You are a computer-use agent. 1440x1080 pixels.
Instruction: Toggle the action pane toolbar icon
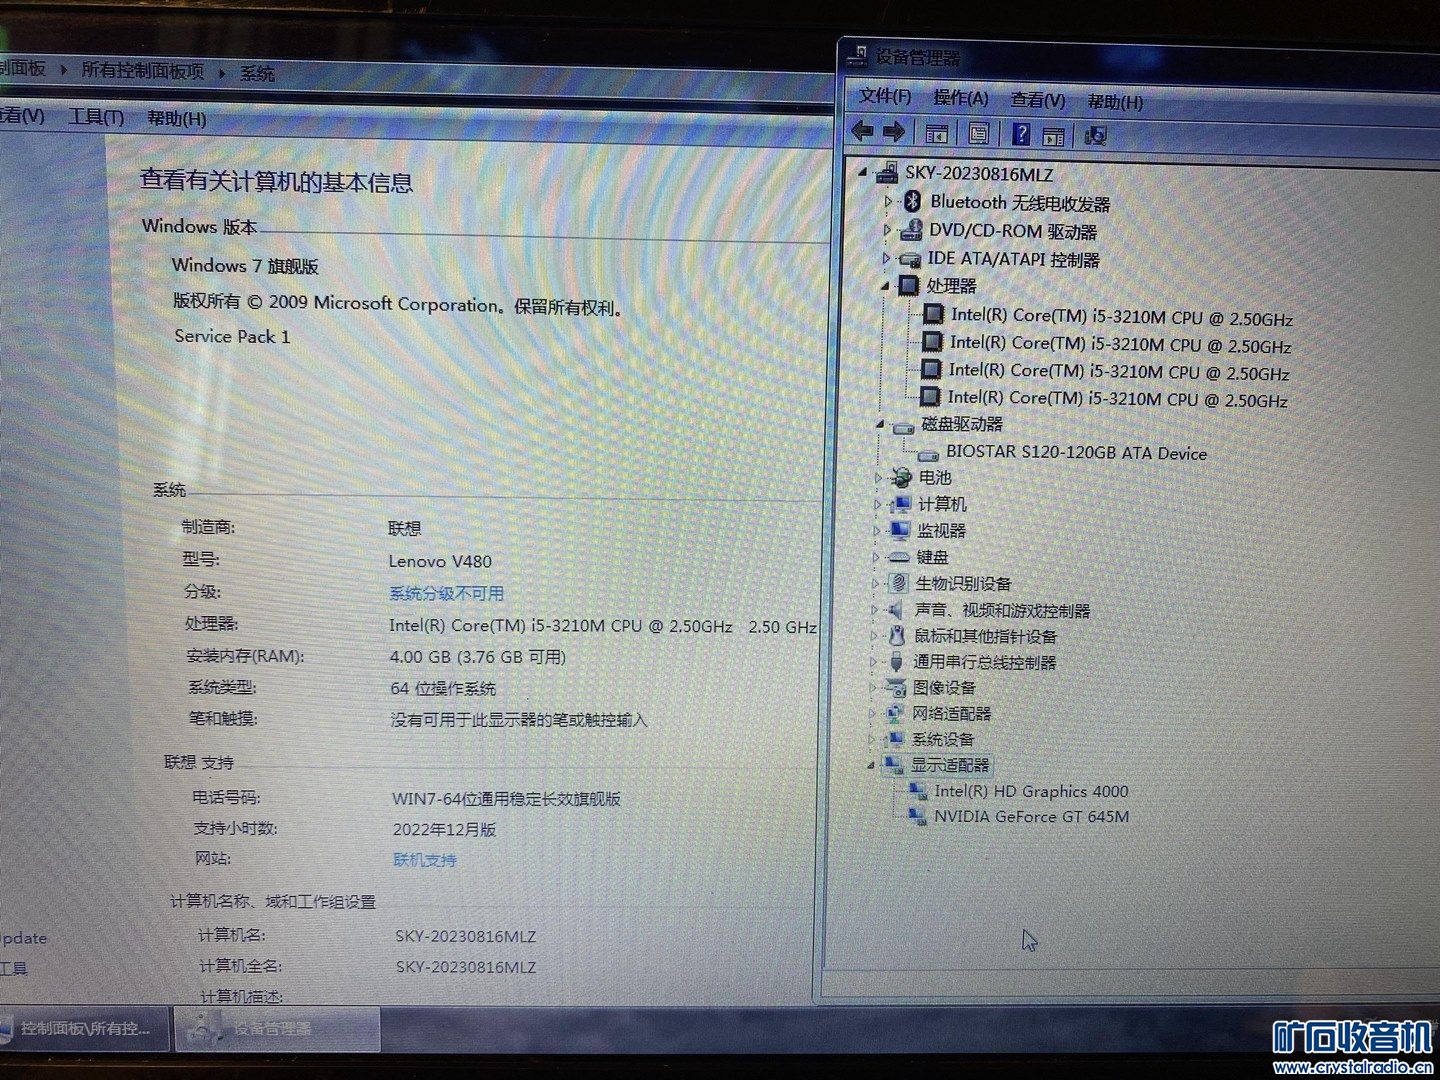[x=1053, y=135]
